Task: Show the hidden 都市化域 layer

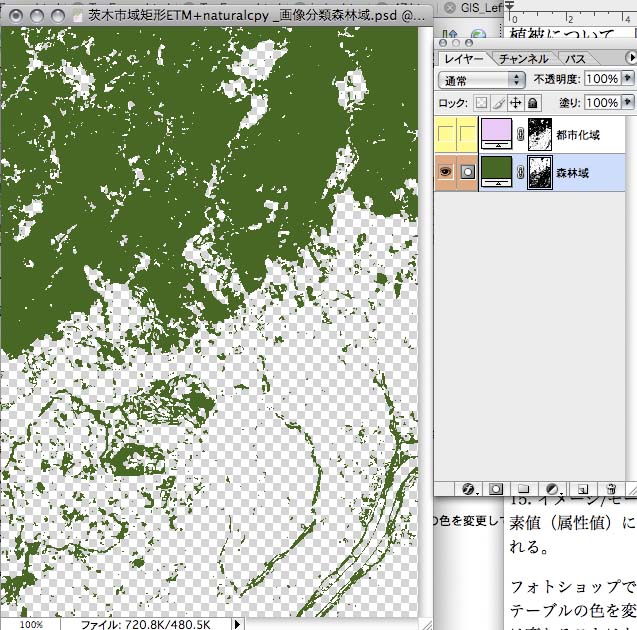Action: coord(445,134)
